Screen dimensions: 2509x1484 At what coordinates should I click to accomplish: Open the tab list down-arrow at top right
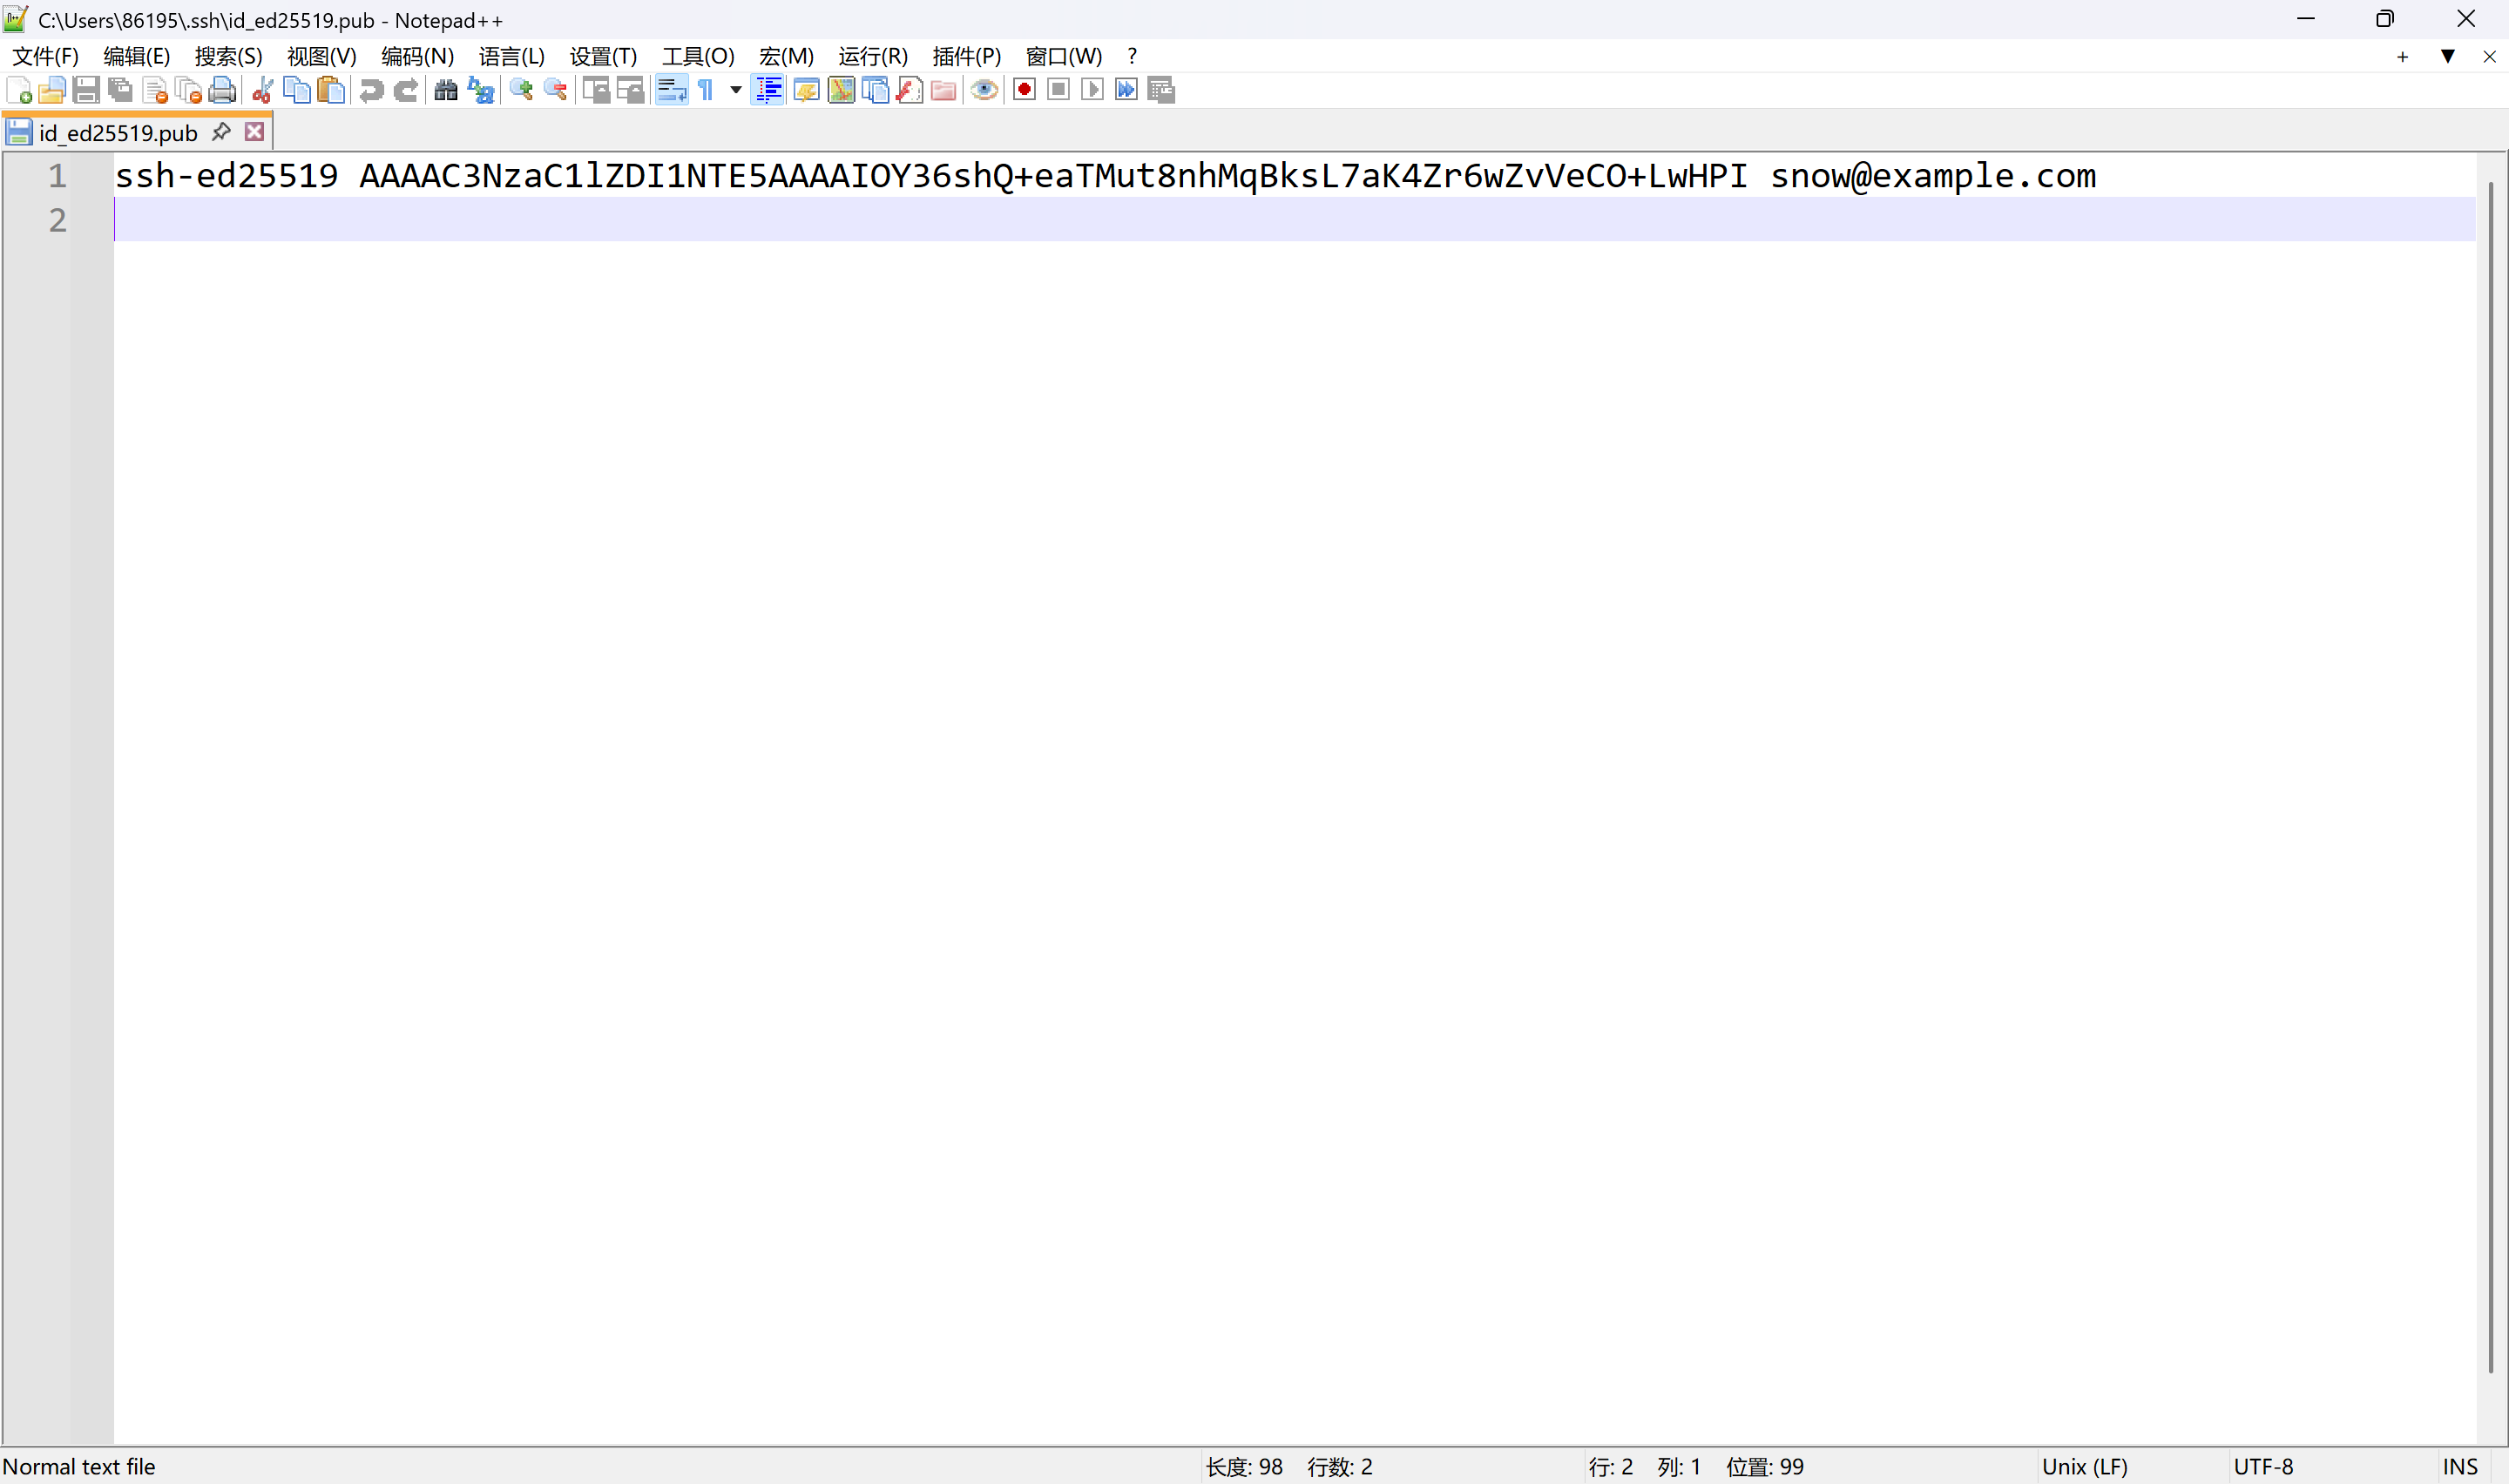pos(2447,57)
